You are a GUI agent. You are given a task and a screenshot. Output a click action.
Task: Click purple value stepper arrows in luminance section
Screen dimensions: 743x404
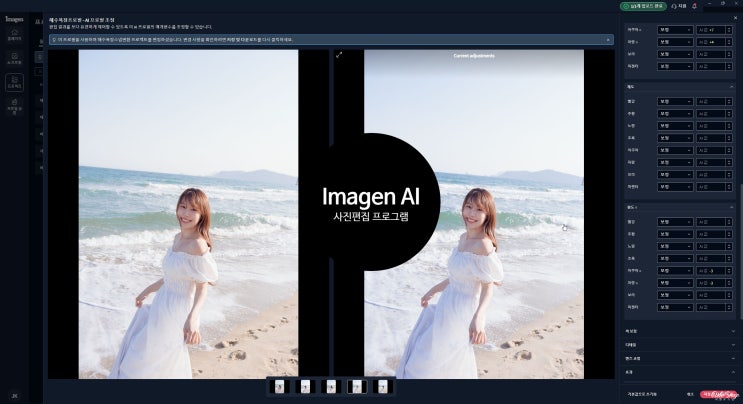point(729,295)
